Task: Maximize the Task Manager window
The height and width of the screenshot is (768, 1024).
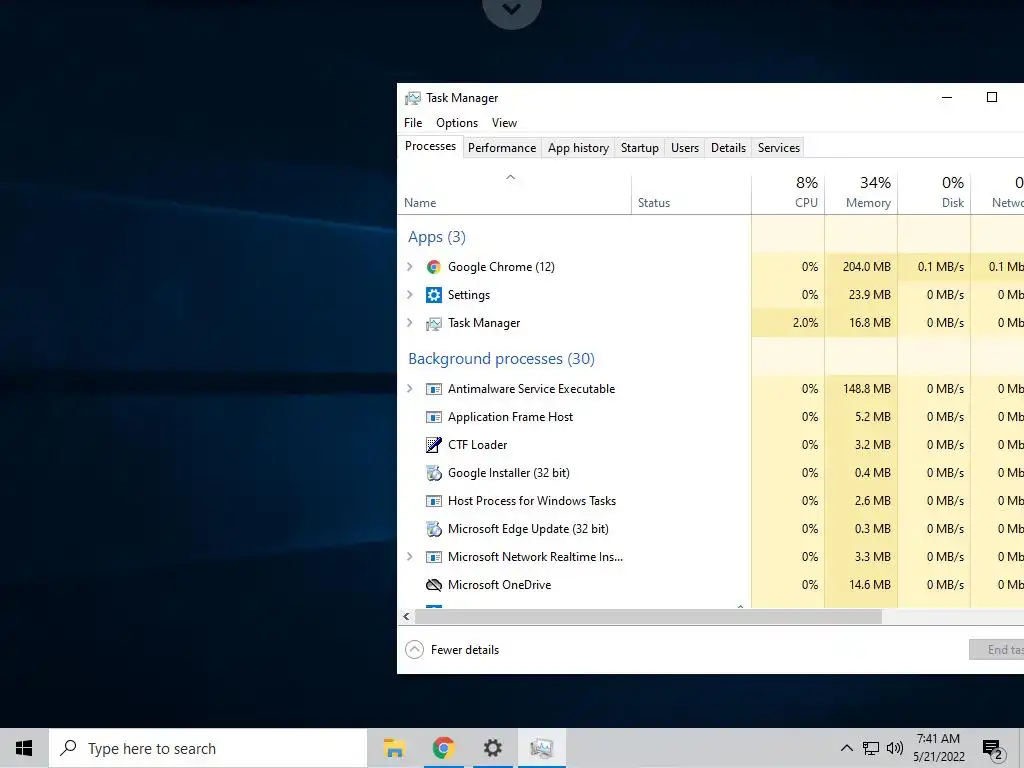Action: pyautogui.click(x=991, y=98)
